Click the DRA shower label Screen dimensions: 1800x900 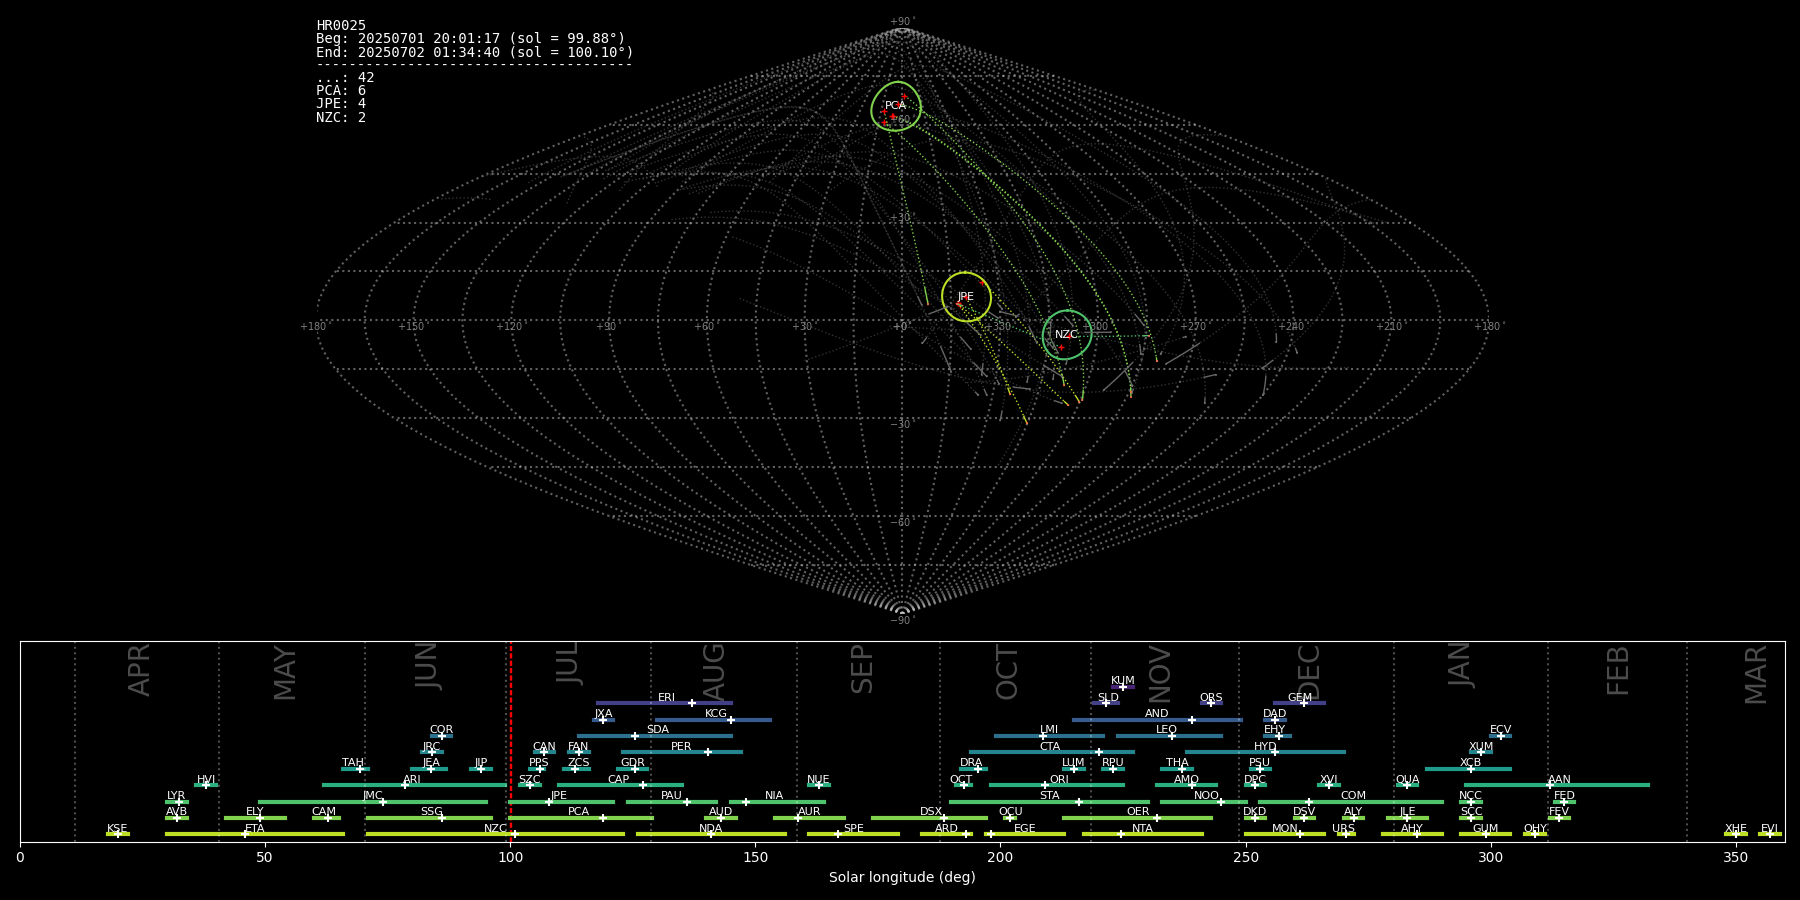coord(971,763)
